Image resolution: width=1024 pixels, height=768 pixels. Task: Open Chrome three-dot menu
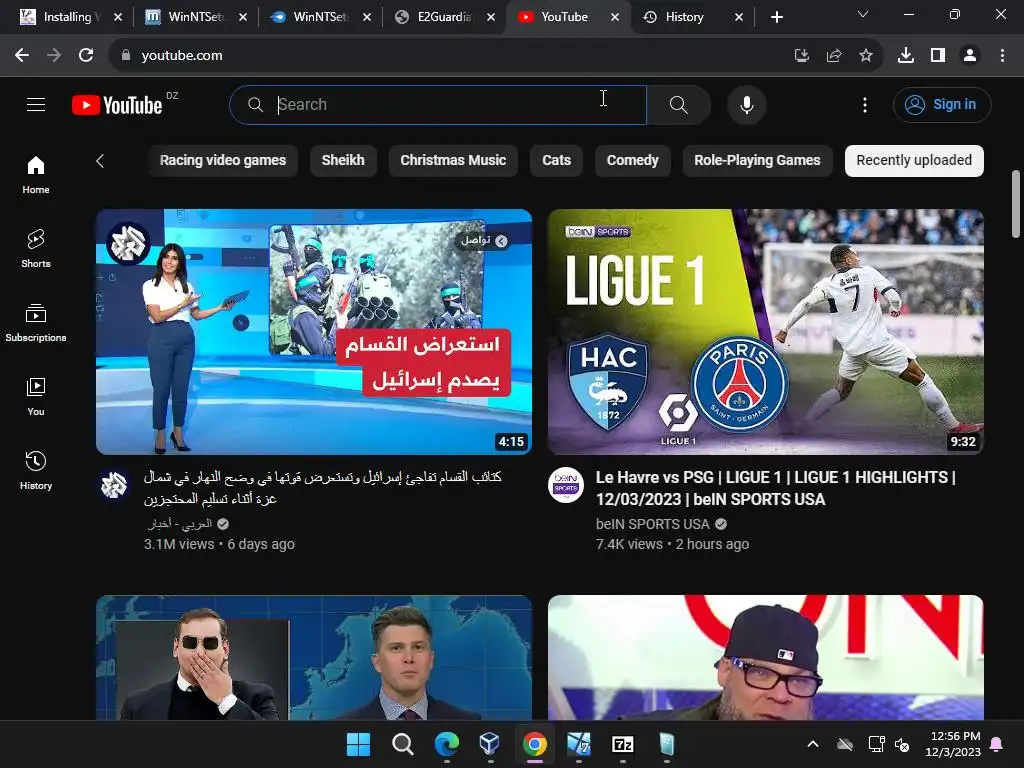point(1002,56)
